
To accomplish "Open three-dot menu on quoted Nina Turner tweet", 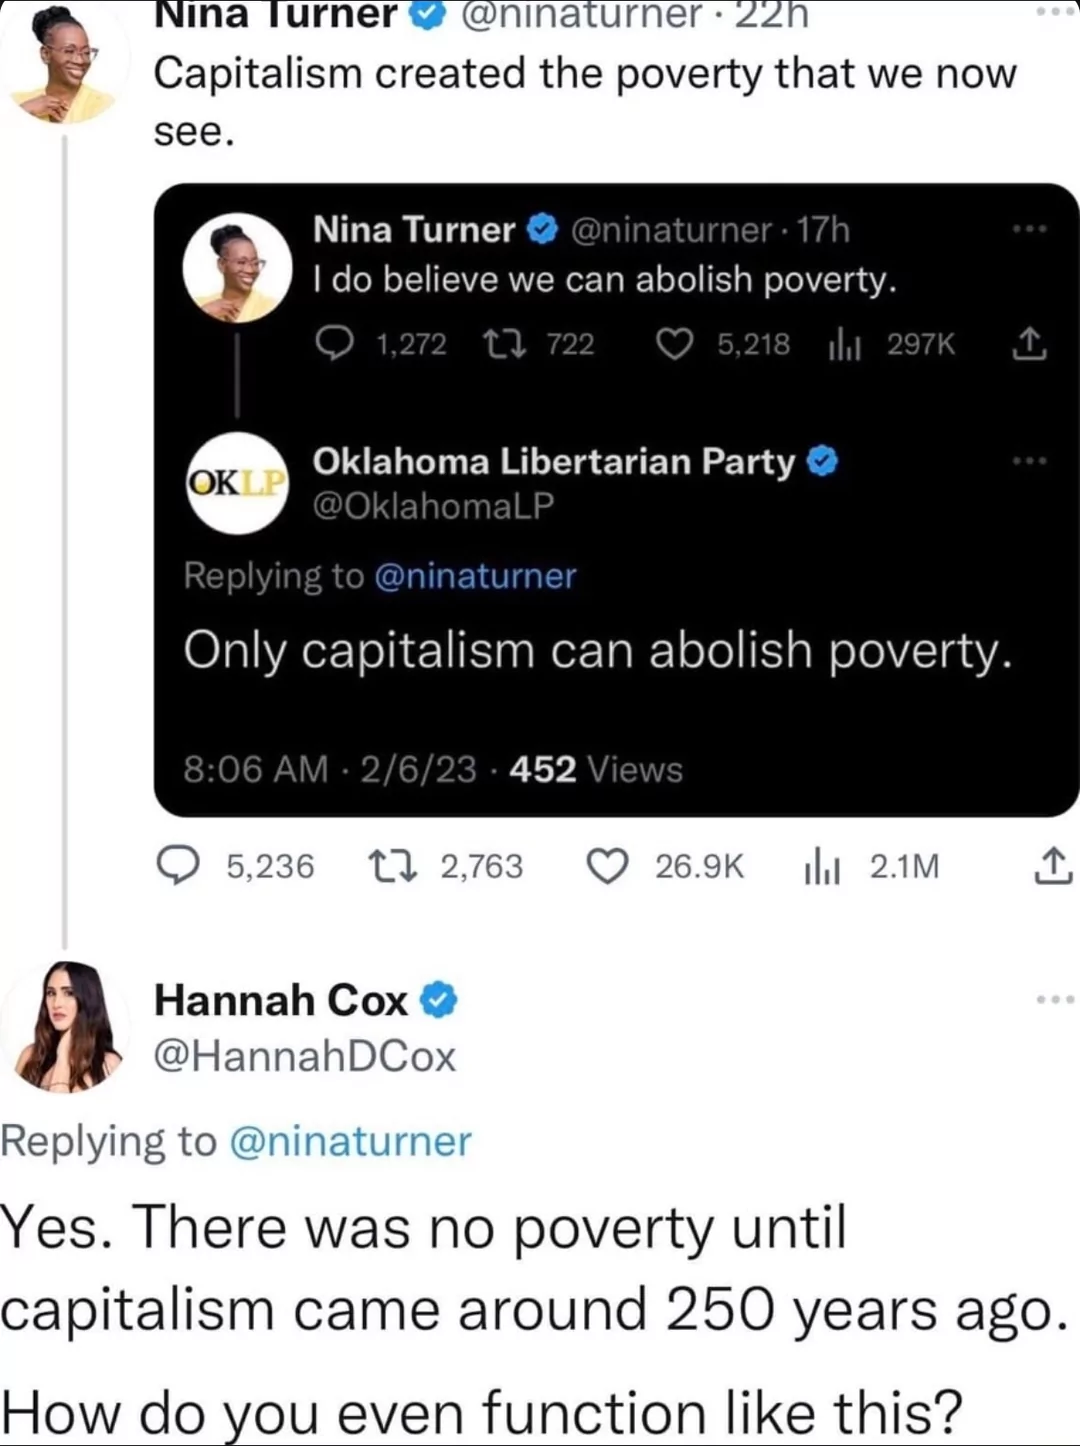I will 1029,229.
